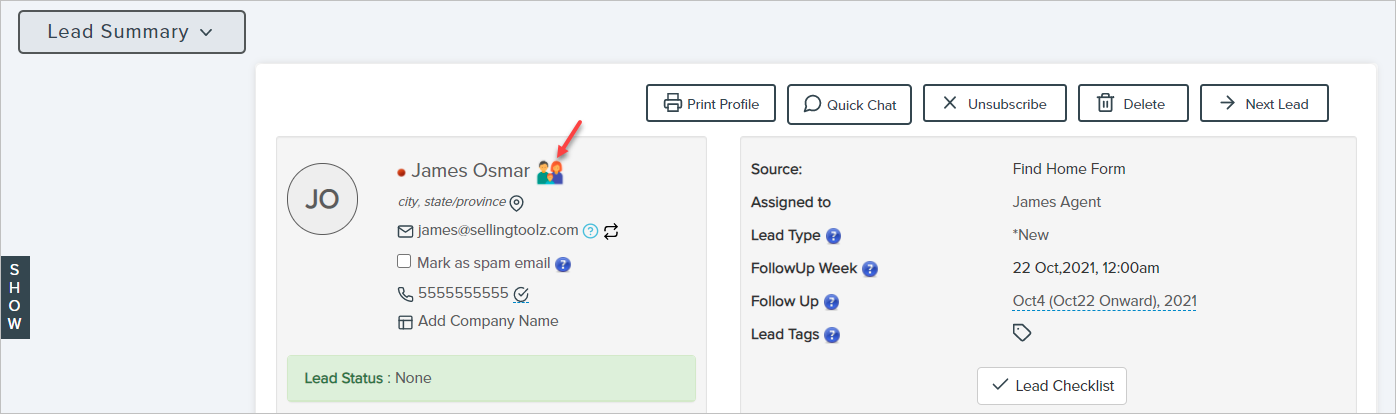Screen dimensions: 1396x414
Task: Unsubscribe this lead
Action: point(994,104)
